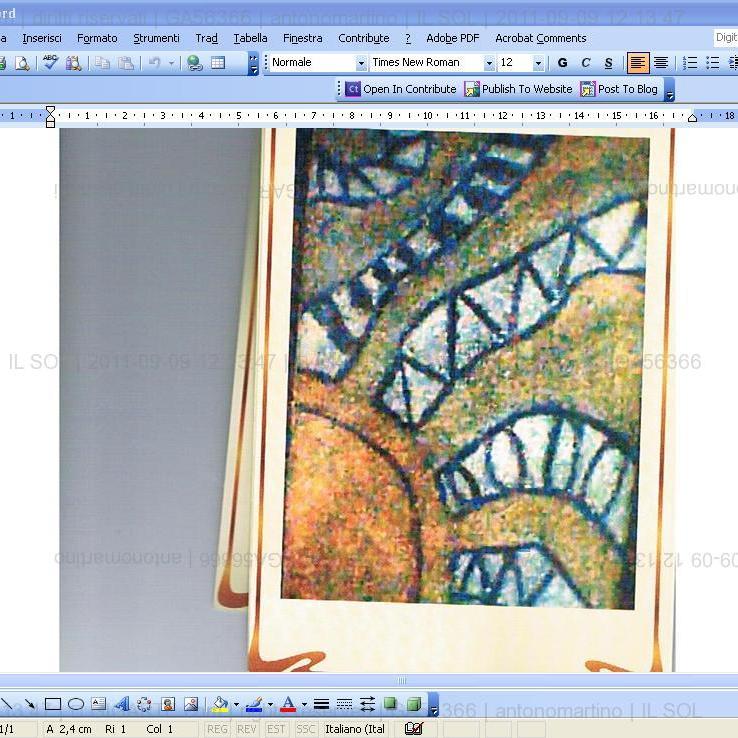Viewport: 738px width, 738px height.
Task: Apply blue Line Color brush
Action: (254, 704)
